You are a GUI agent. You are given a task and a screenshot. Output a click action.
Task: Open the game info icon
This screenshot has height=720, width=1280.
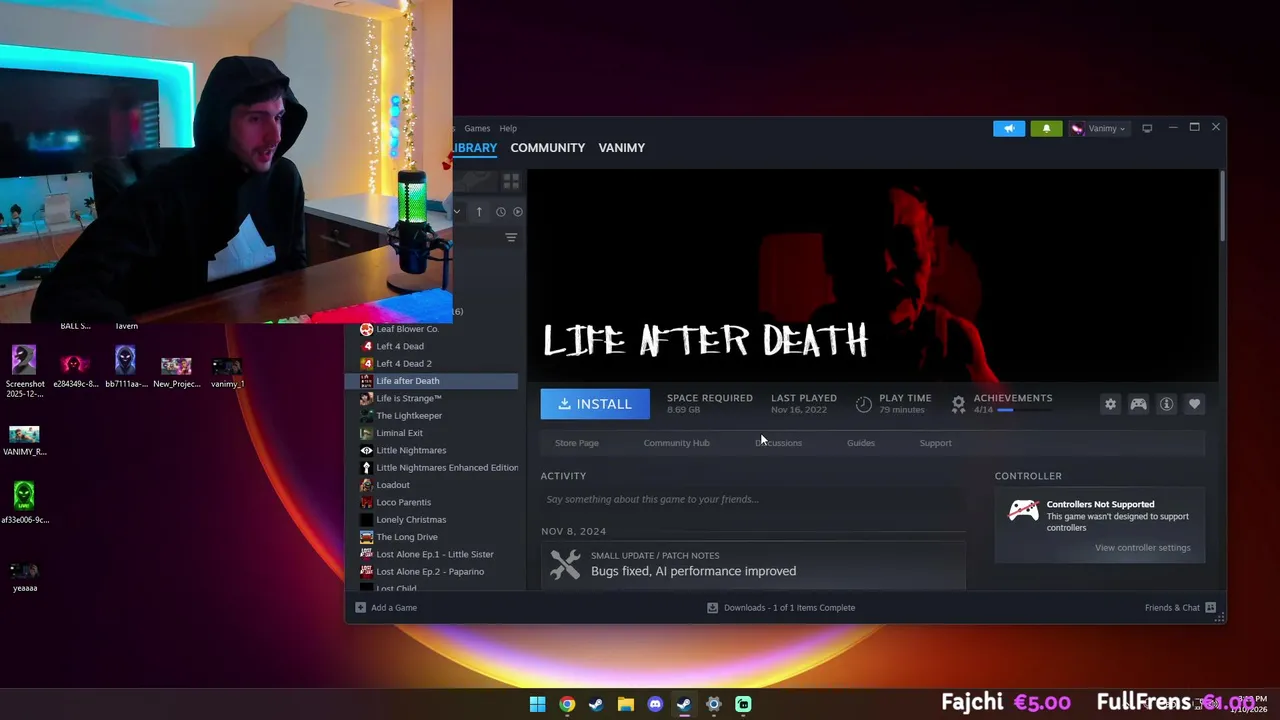(x=1166, y=404)
